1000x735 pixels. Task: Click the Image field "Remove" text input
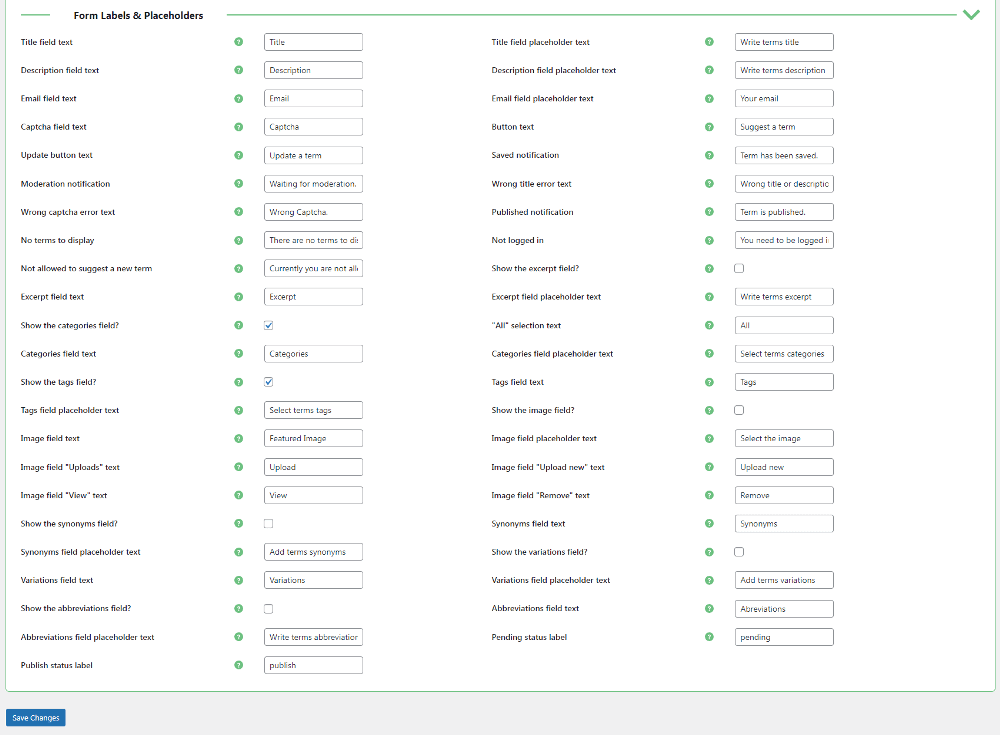click(783, 495)
